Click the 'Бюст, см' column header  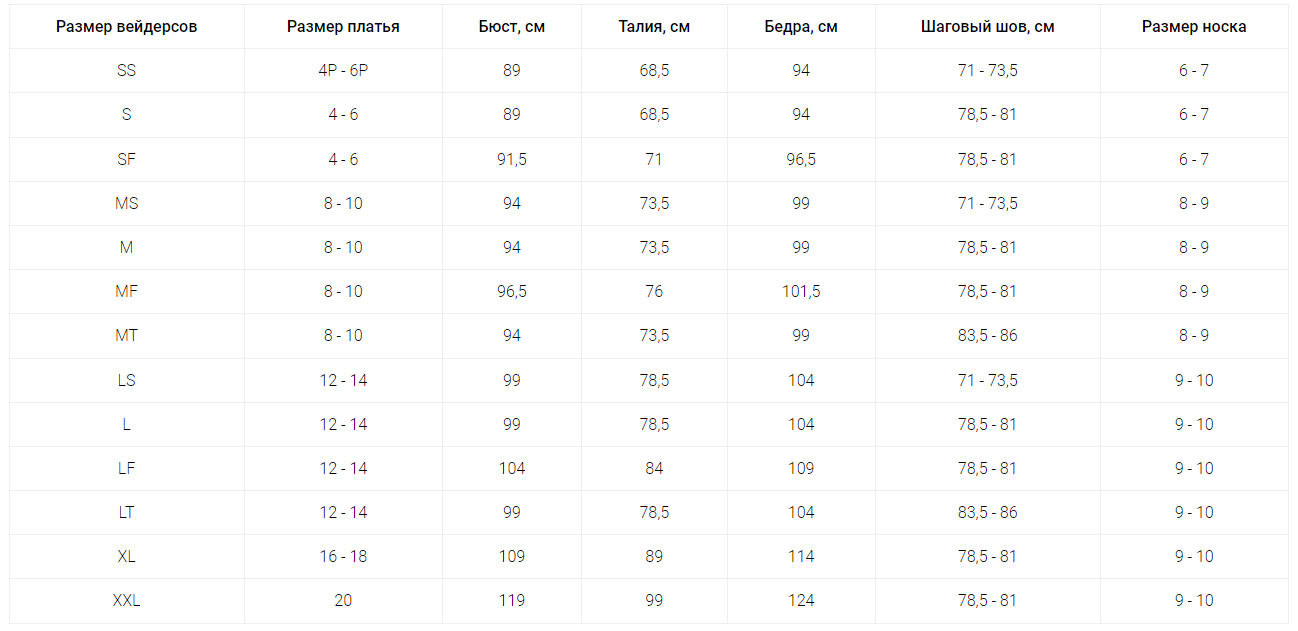click(x=512, y=27)
